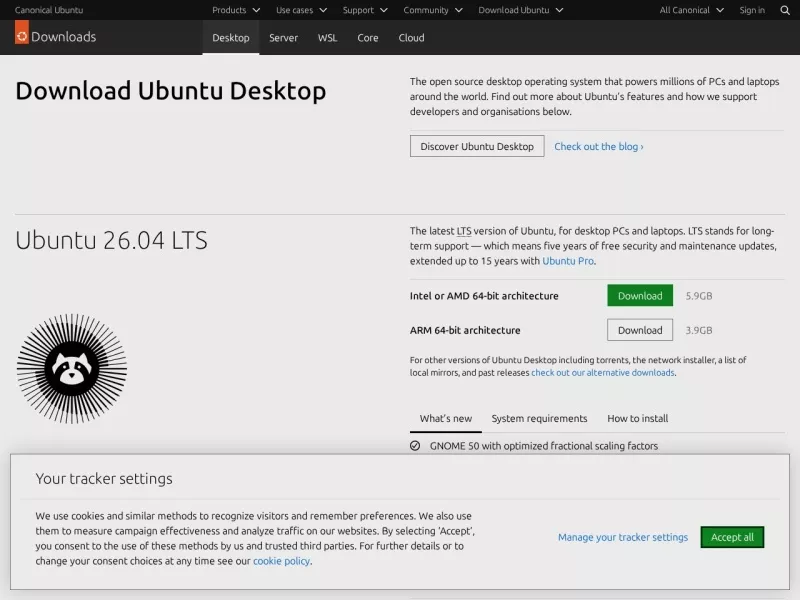Click the 3.9GB file size text

(x=698, y=330)
